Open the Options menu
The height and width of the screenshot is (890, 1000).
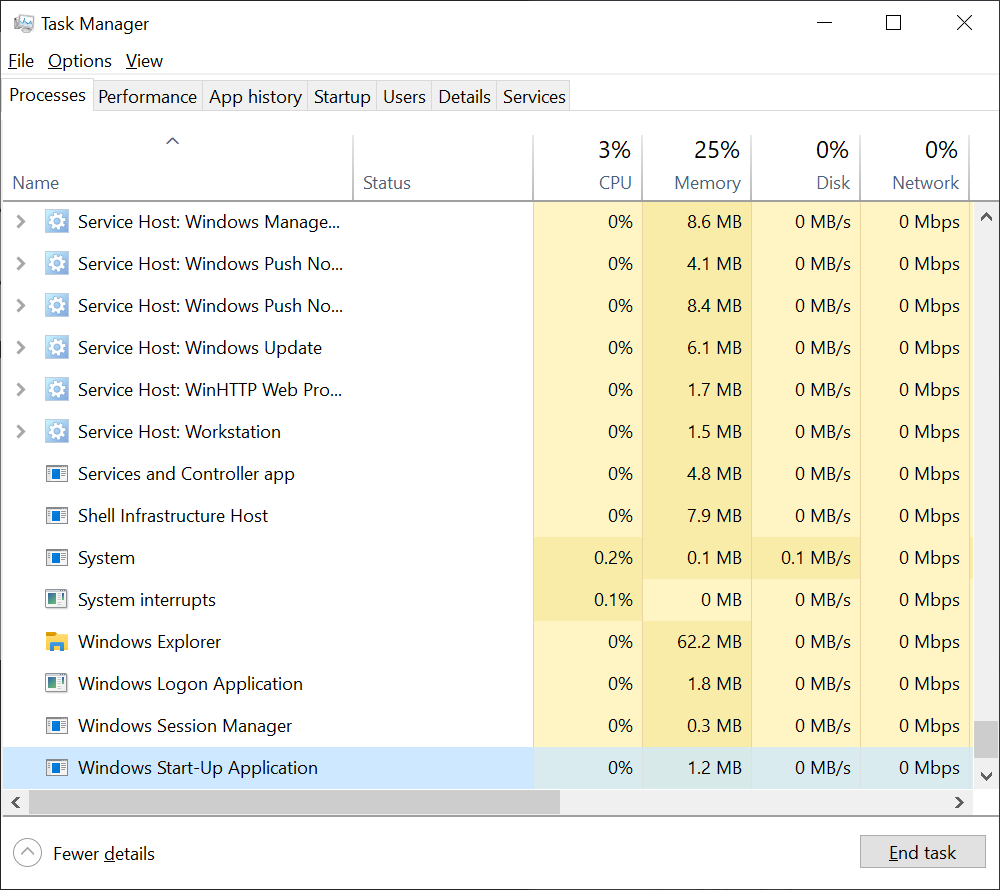(x=80, y=61)
